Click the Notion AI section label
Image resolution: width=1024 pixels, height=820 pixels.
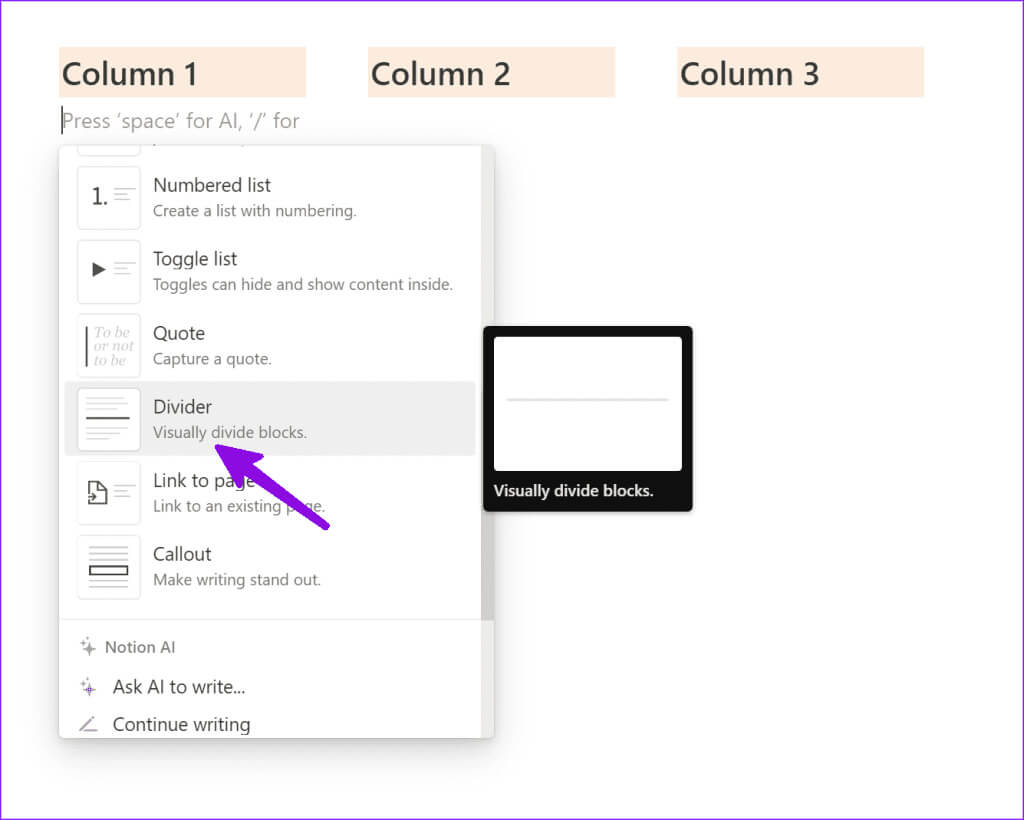pos(140,647)
